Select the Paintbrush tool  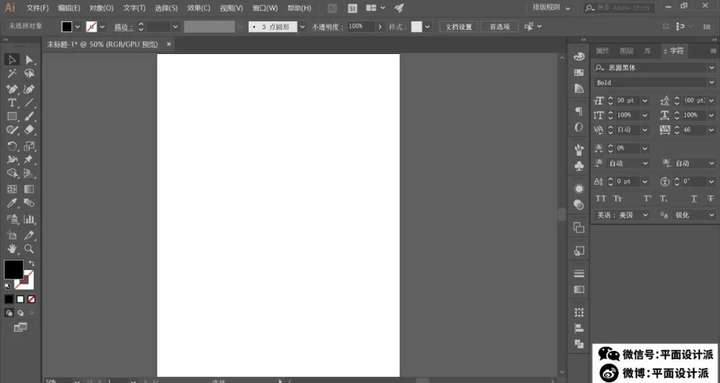coord(29,116)
